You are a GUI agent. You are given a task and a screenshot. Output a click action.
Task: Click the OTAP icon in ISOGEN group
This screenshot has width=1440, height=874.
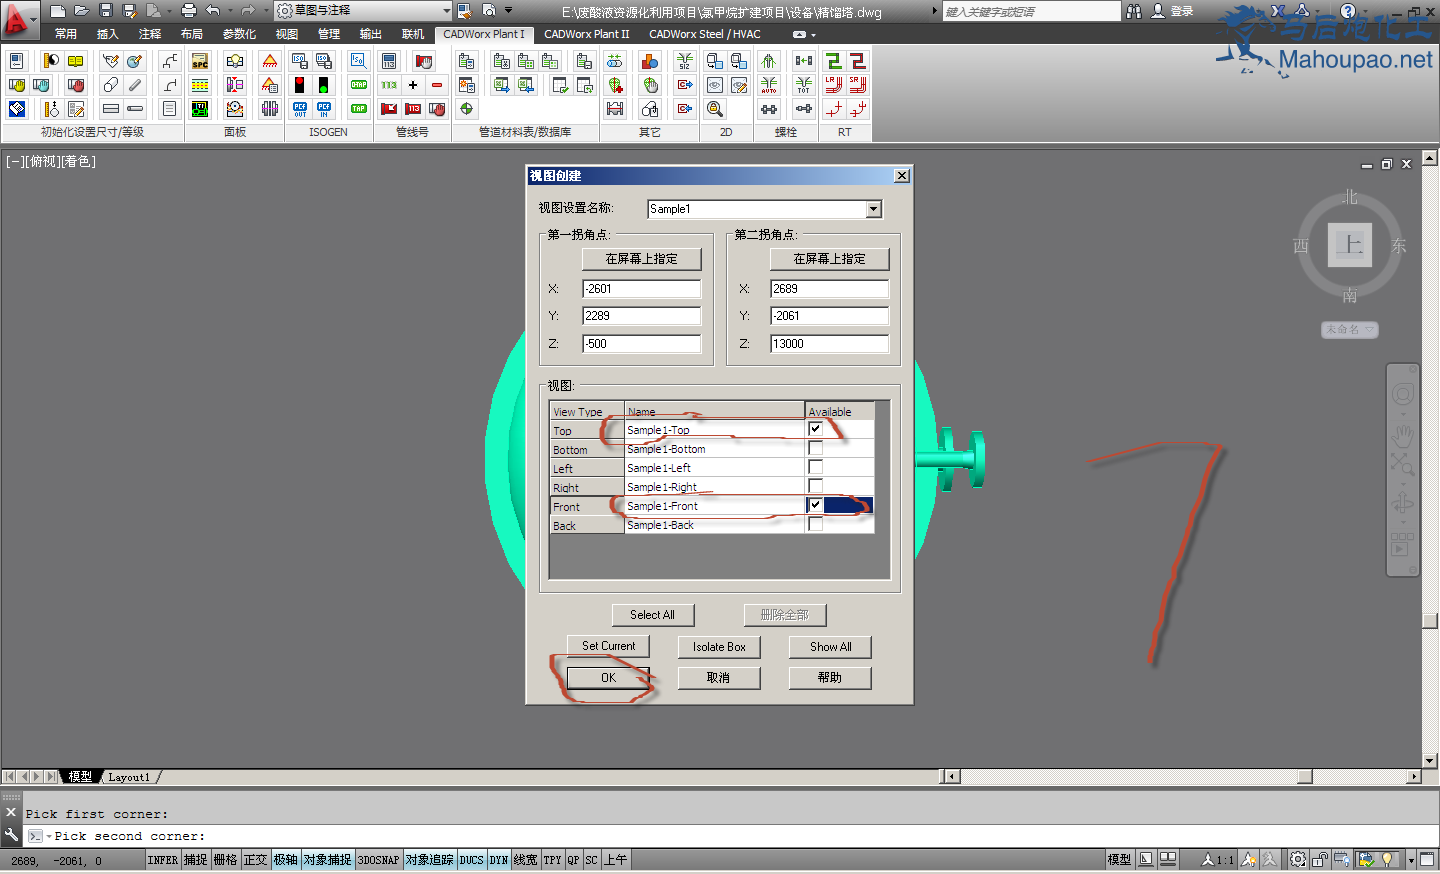(359, 85)
